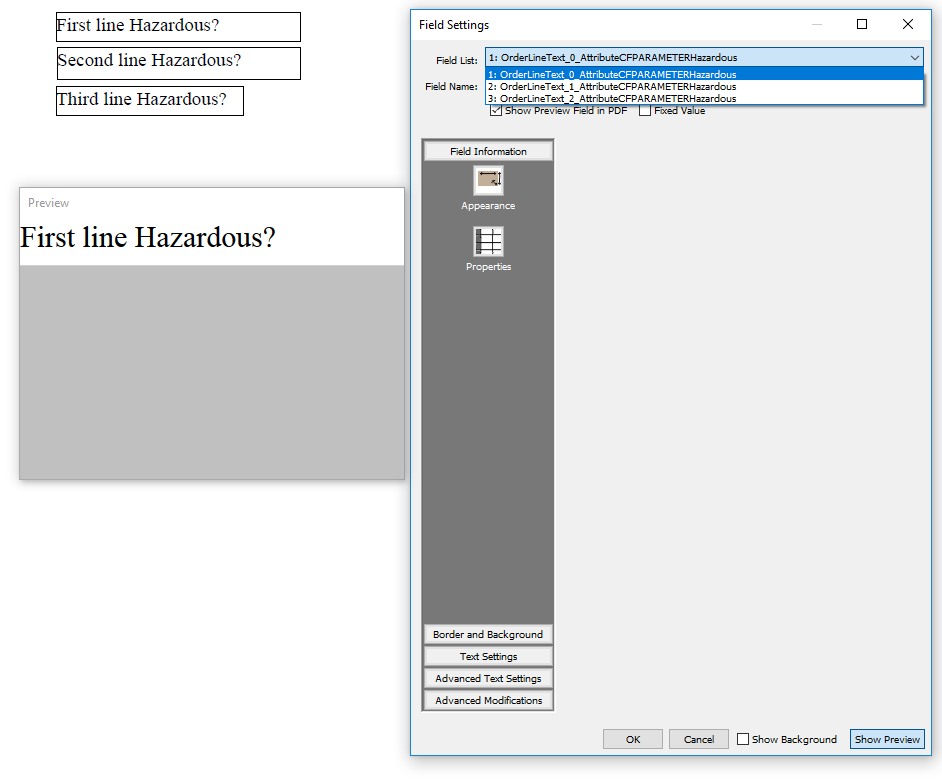Click the OK button
The height and width of the screenshot is (782, 942).
click(x=632, y=740)
